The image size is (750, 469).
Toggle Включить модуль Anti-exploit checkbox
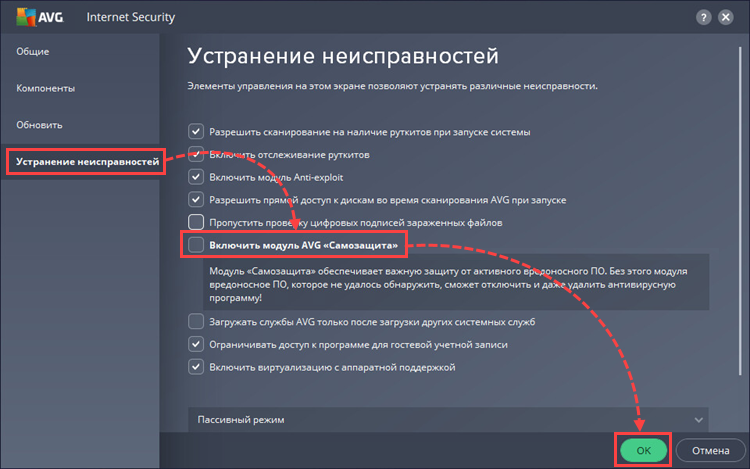[196, 177]
